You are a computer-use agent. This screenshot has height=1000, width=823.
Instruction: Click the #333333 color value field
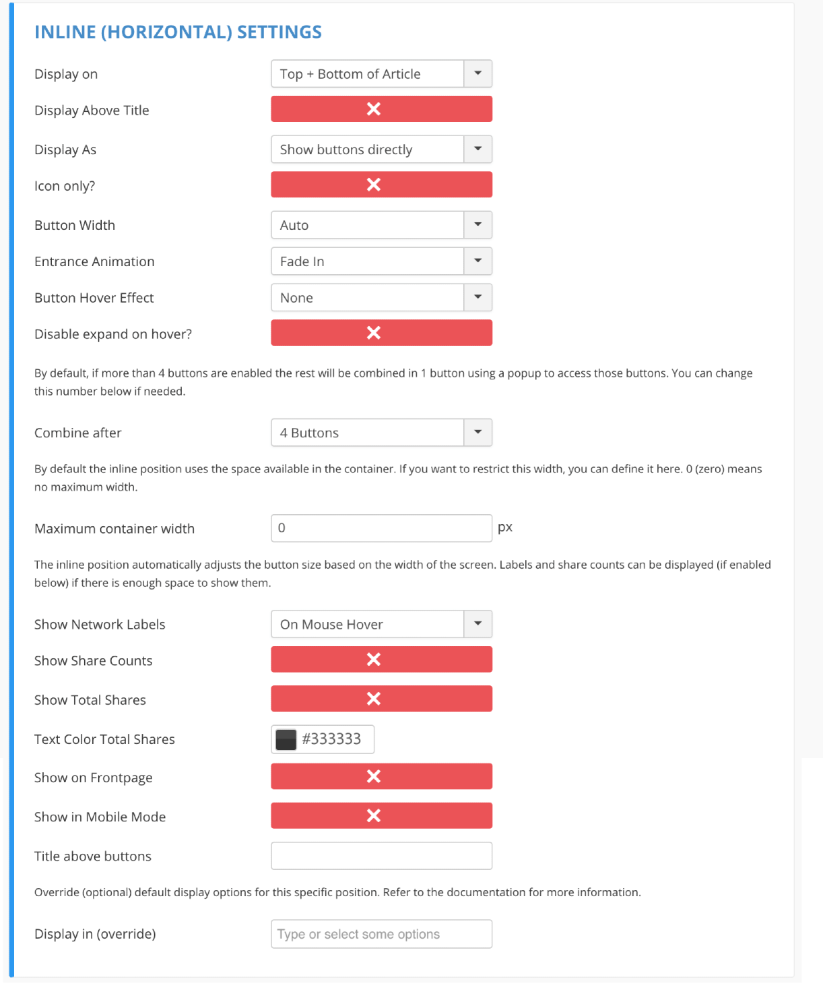(332, 739)
